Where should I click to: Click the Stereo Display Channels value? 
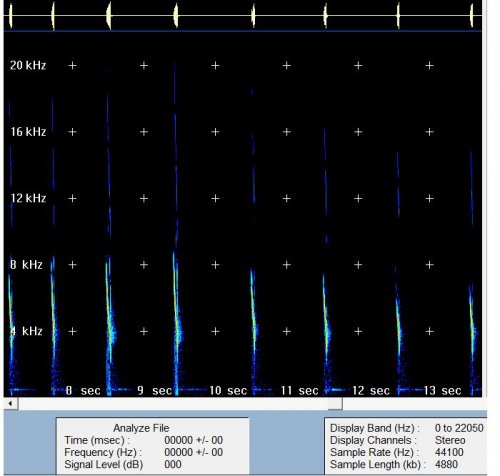point(450,440)
